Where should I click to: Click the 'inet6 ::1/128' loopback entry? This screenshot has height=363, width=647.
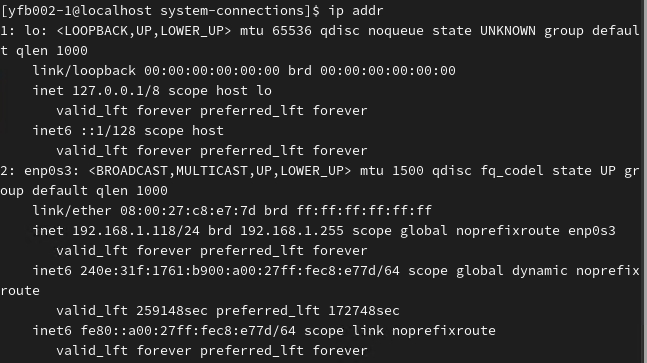[x=84, y=131]
